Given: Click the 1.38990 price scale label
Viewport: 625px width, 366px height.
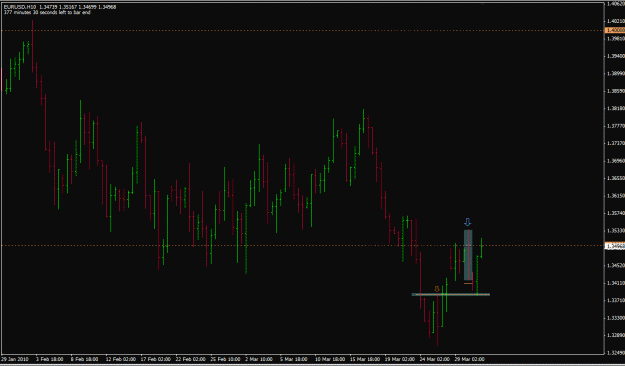Looking at the screenshot, I should coord(615,74).
